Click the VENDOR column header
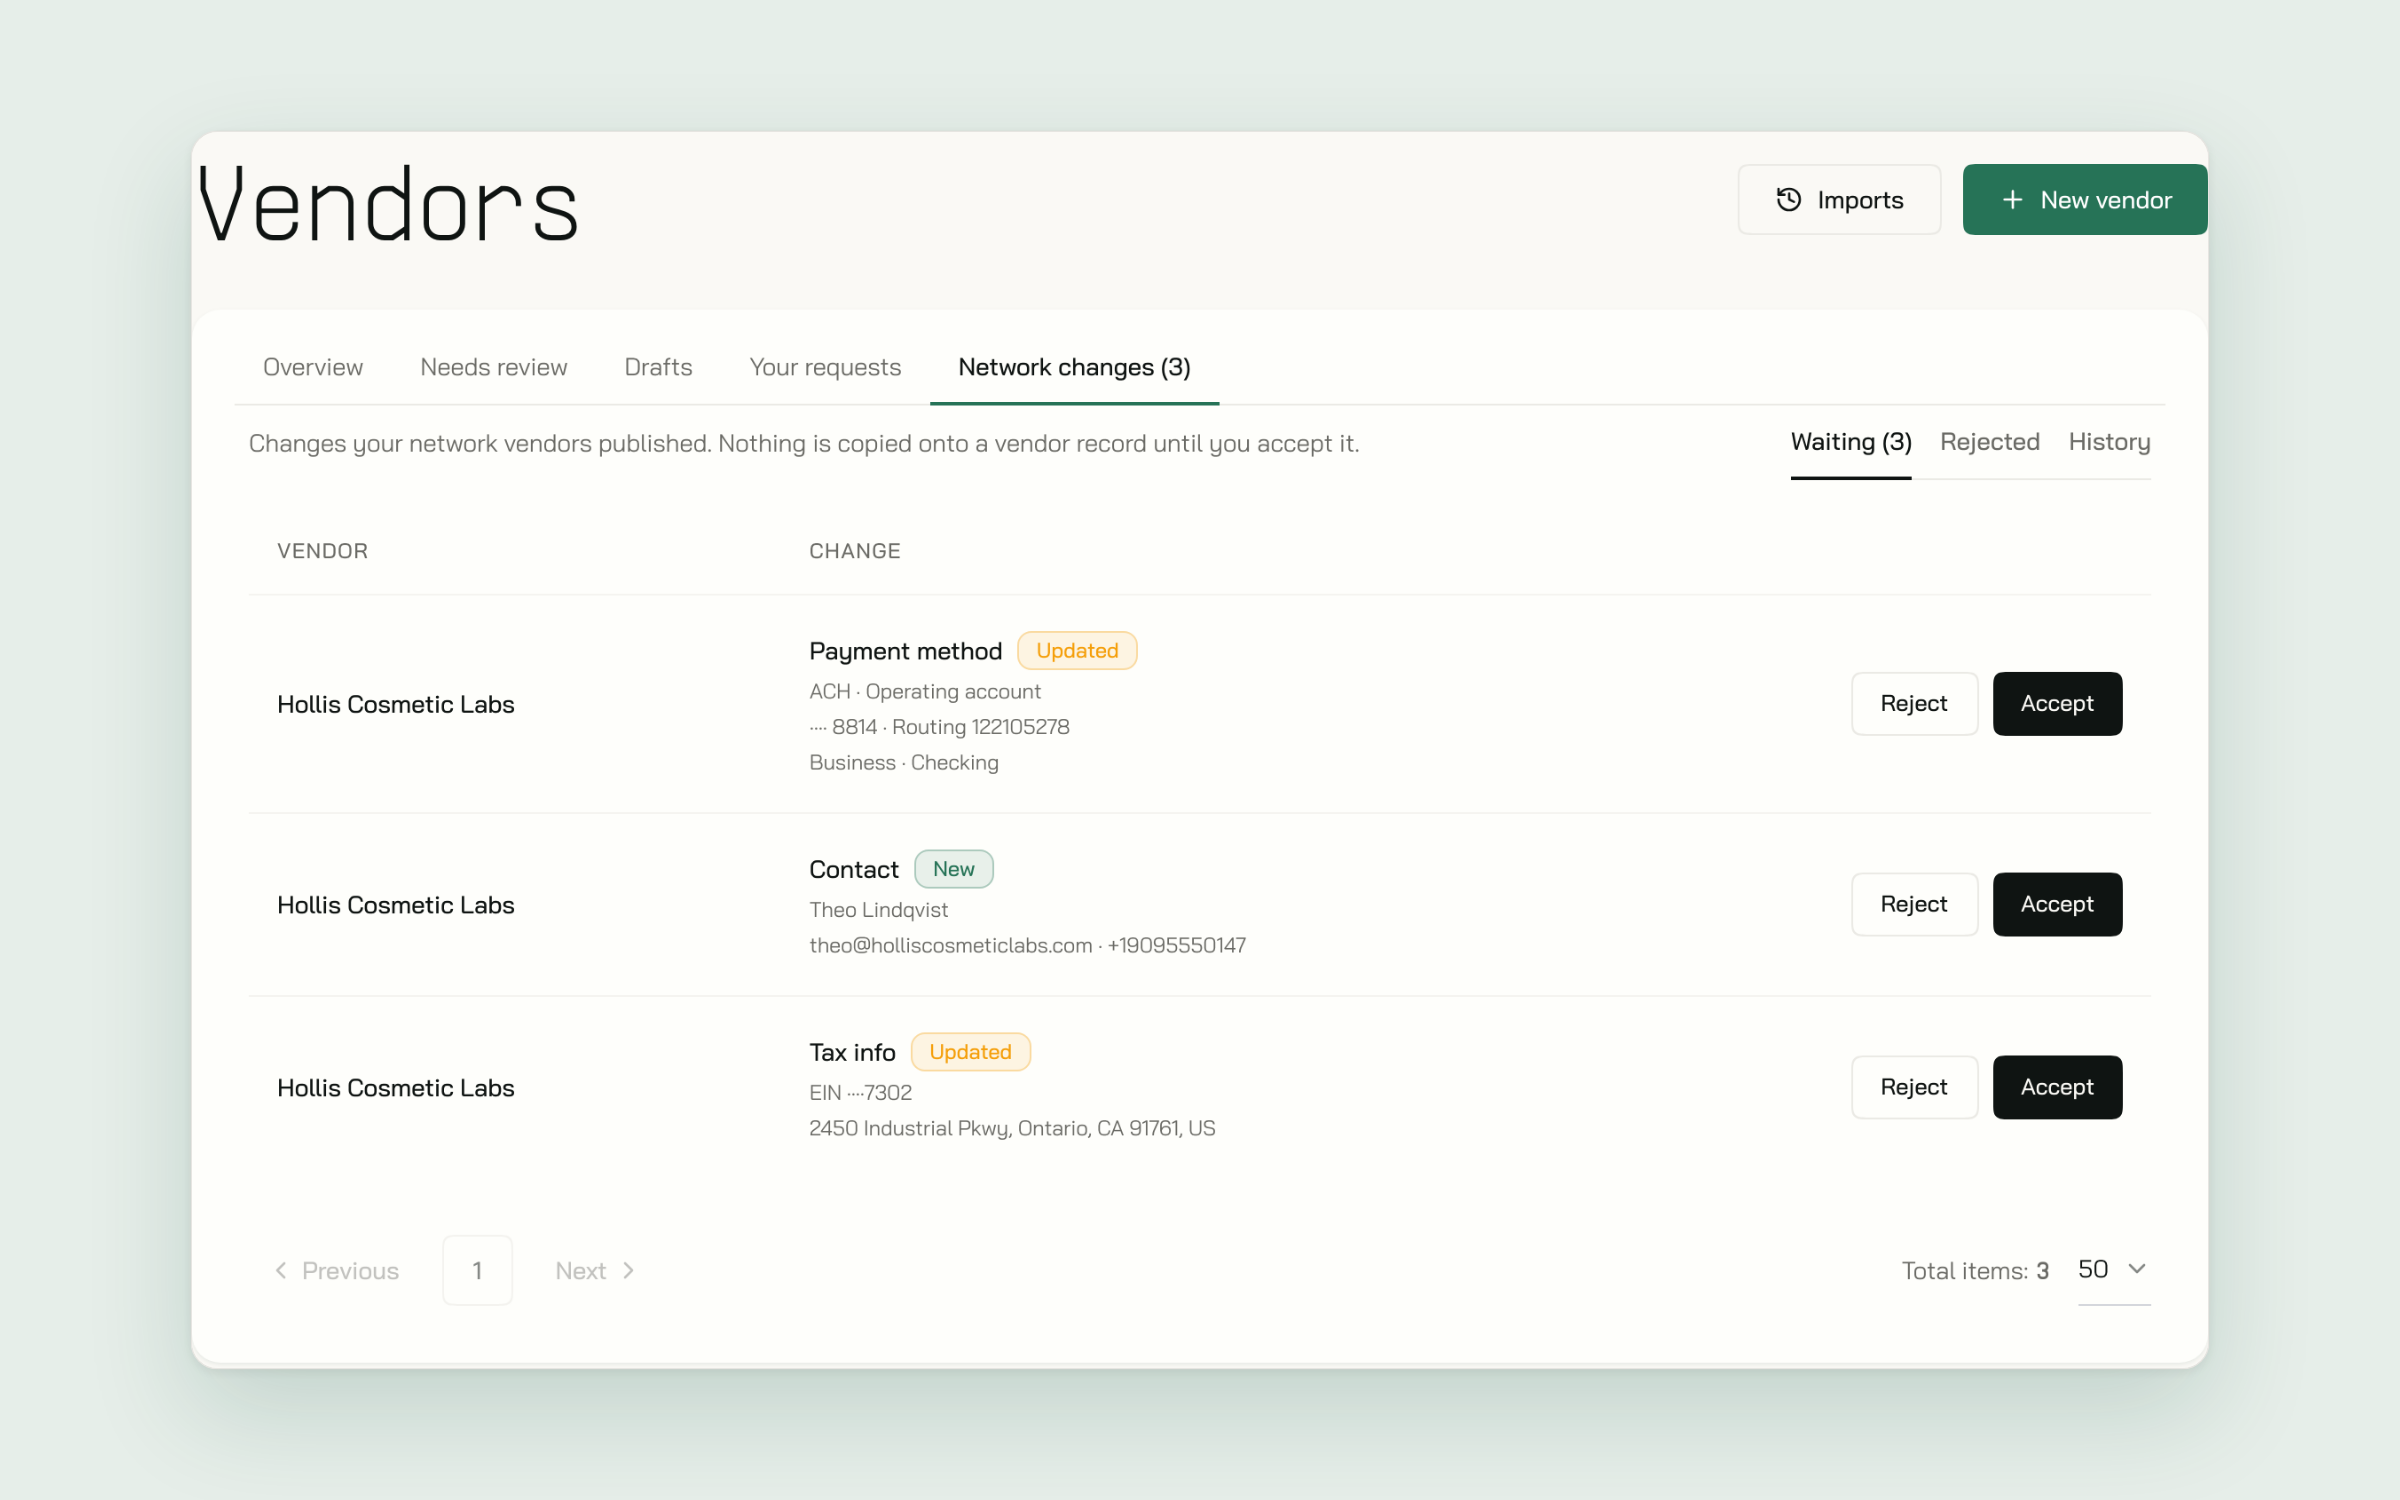The height and width of the screenshot is (1500, 2400). coord(322,551)
